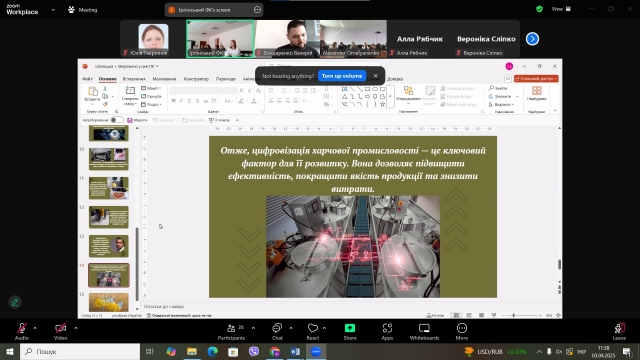640x360 pixels.
Task: Click the Find magnifier icon in ribbon
Action: [491, 88]
